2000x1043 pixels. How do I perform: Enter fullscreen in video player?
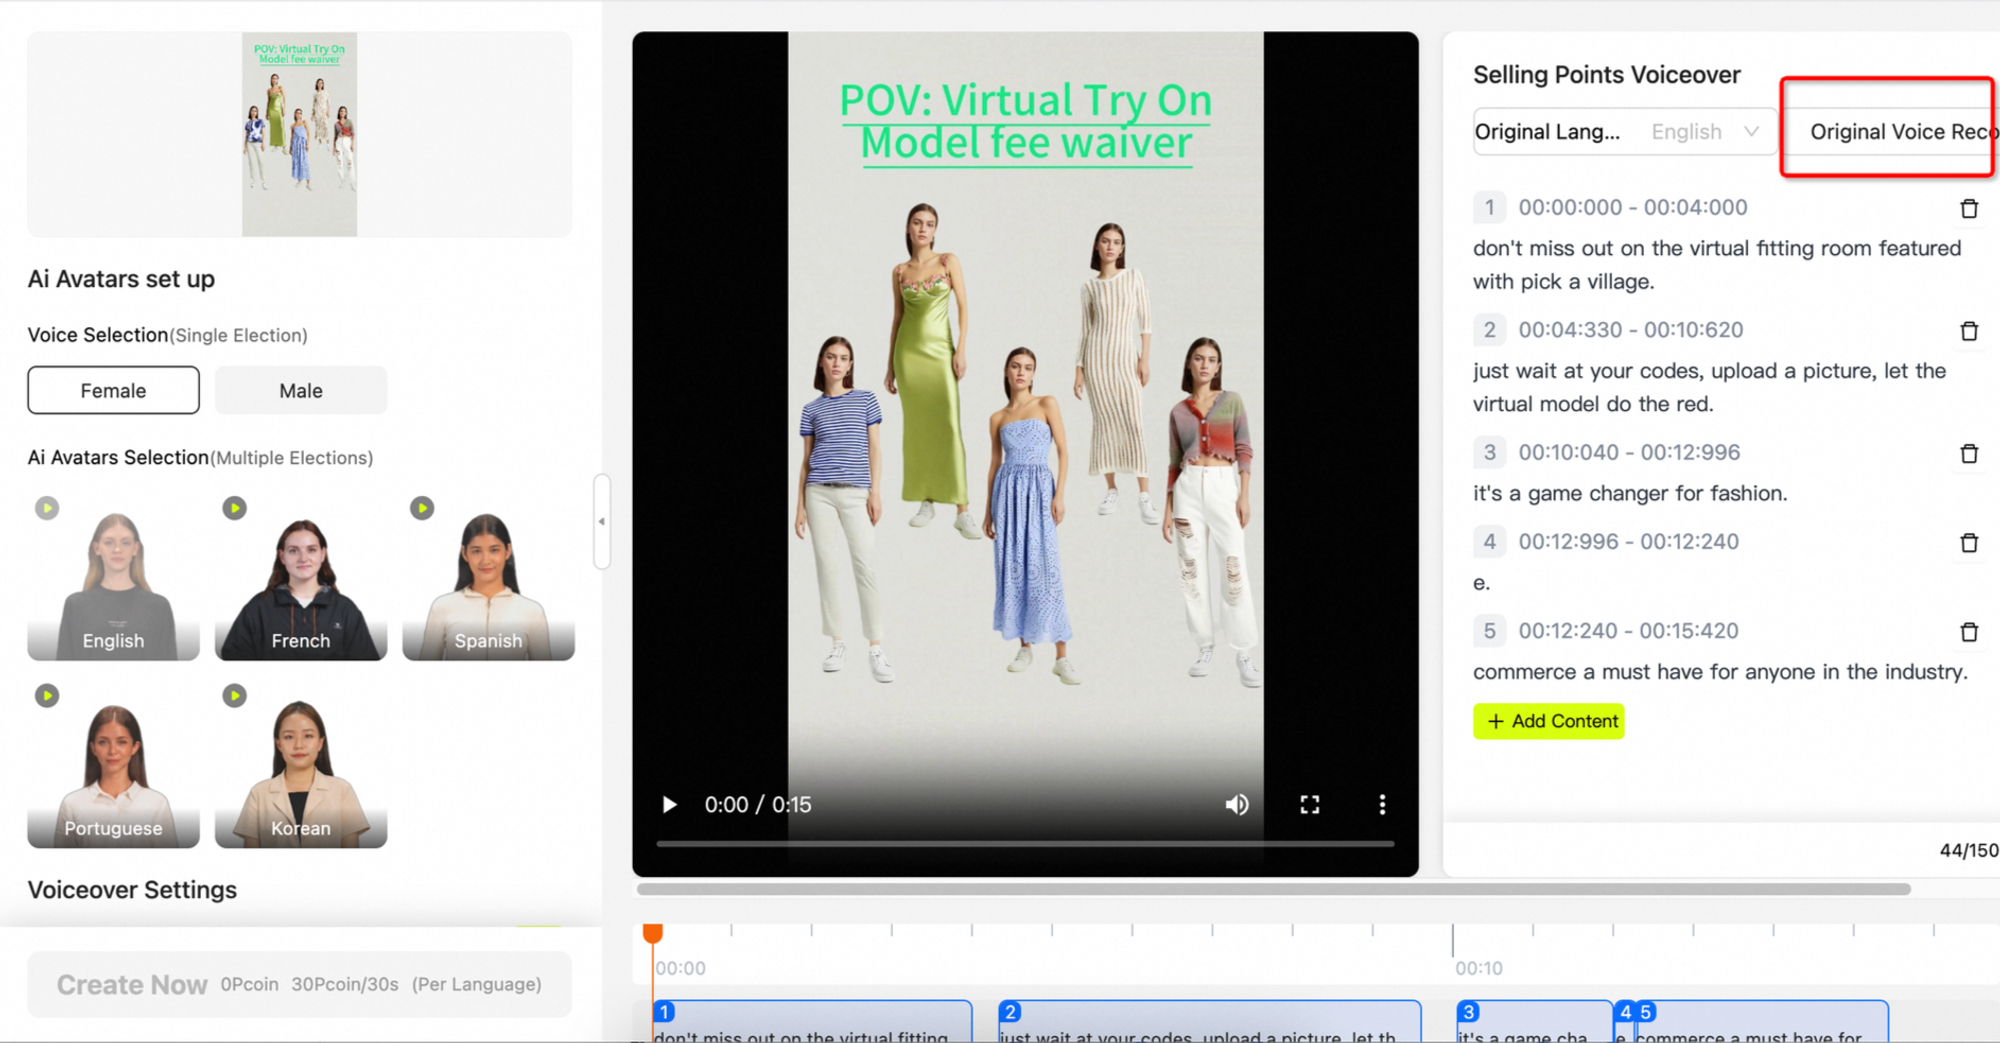1310,805
